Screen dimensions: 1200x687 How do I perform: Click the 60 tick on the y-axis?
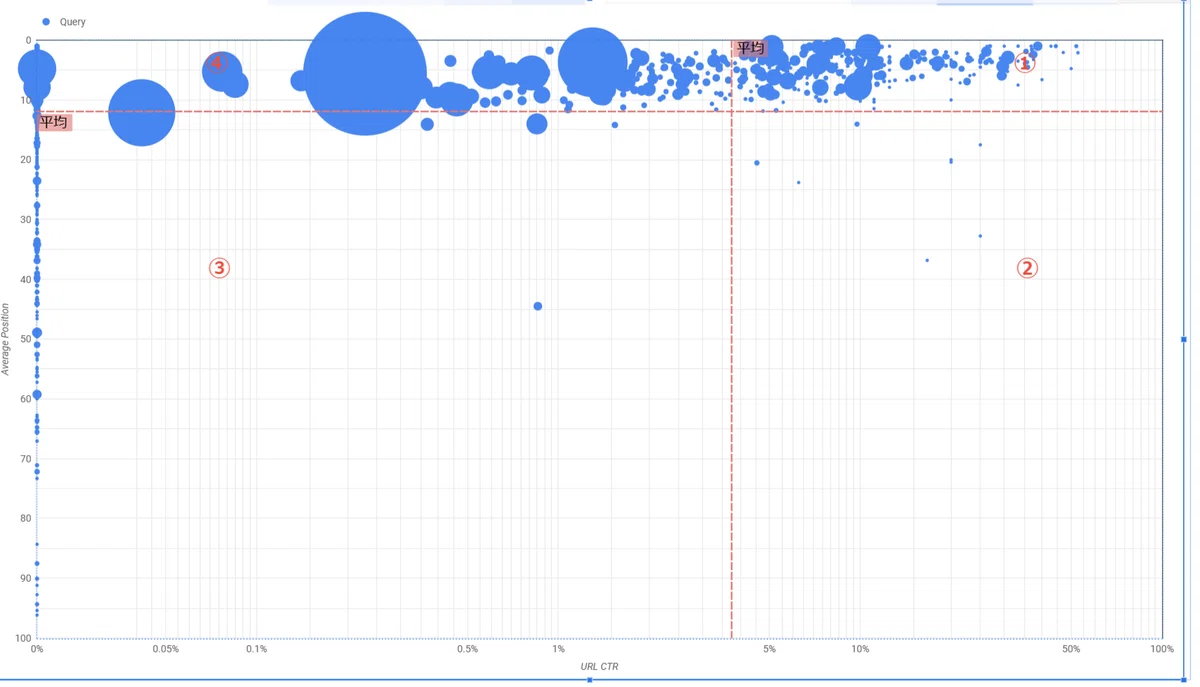point(26,399)
